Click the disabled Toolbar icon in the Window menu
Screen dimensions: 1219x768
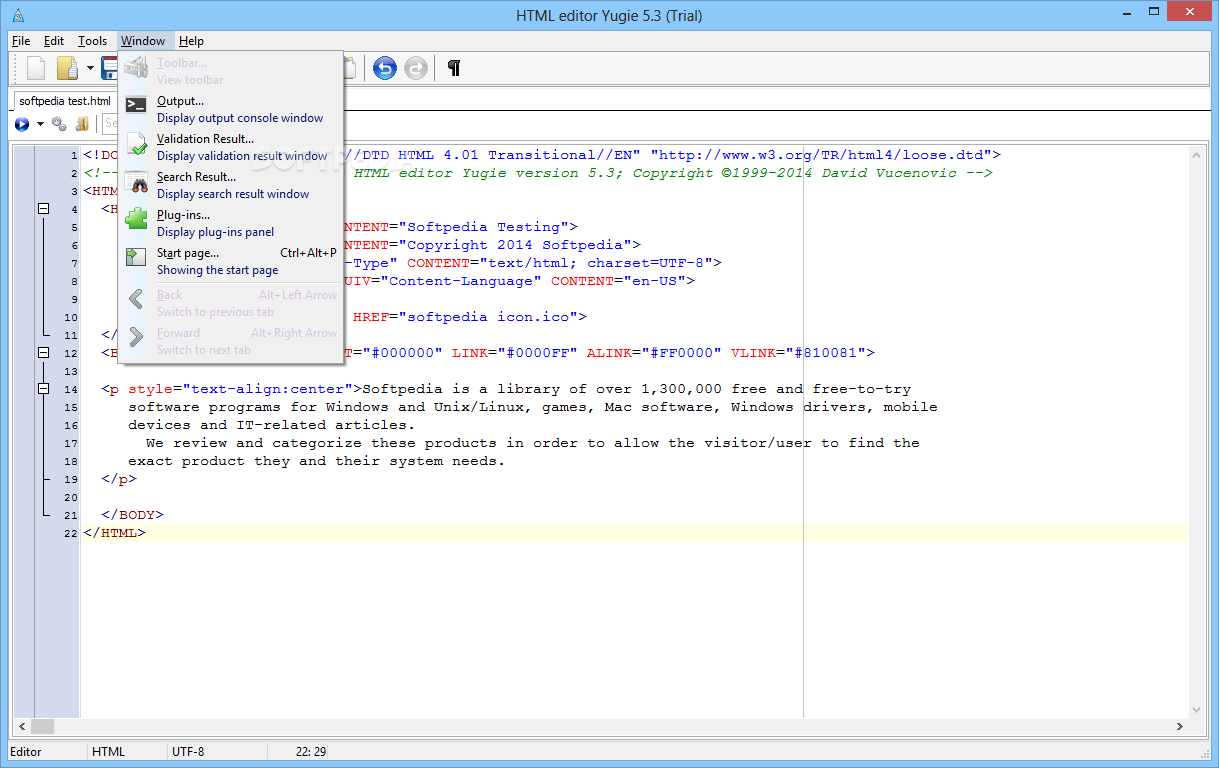coord(136,67)
